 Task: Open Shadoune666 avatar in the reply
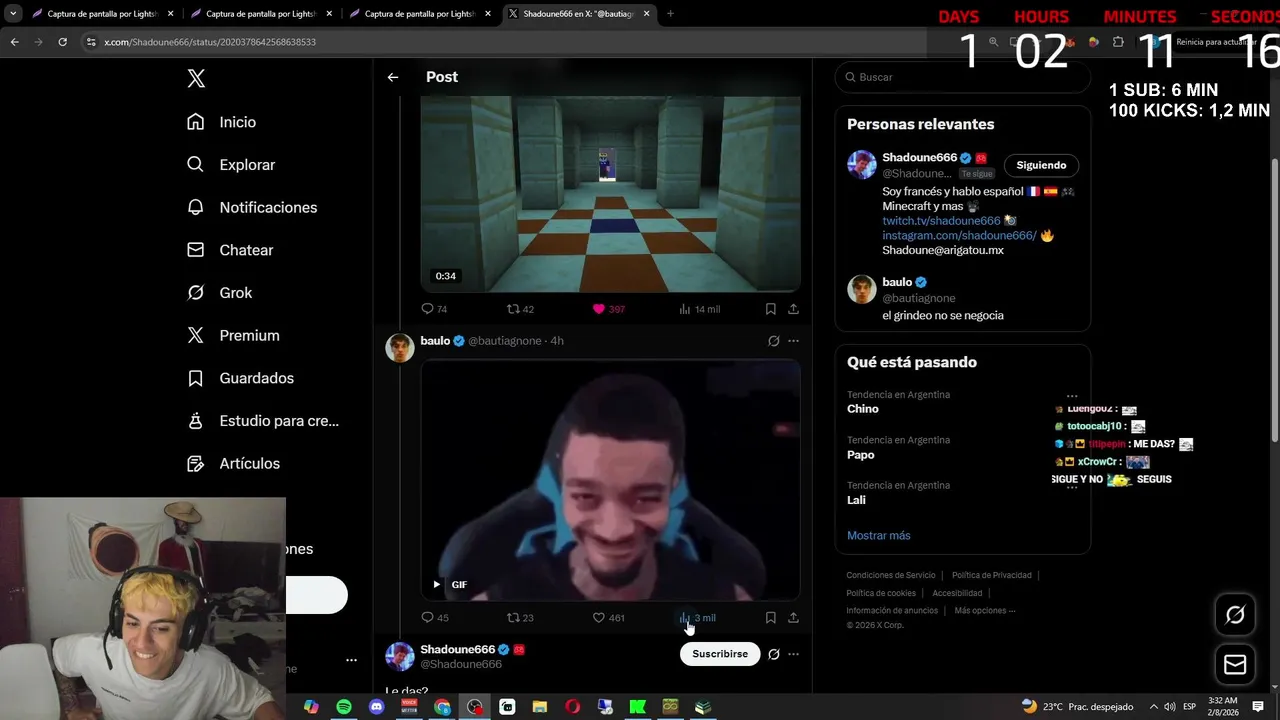click(x=400, y=656)
